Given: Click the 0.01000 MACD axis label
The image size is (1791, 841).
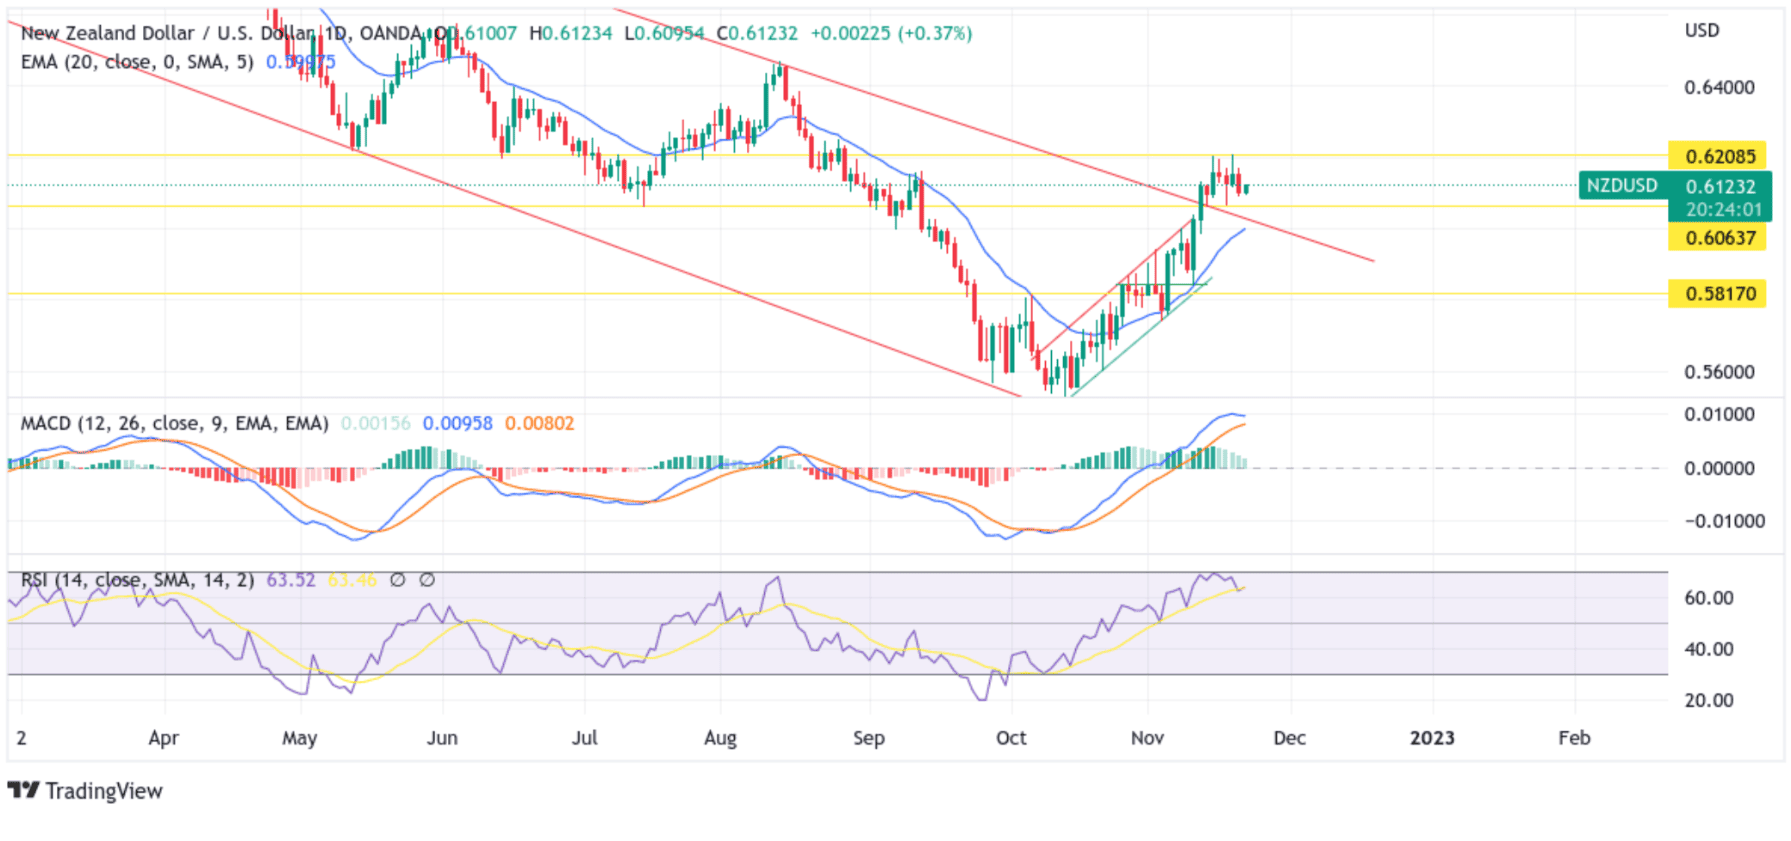Looking at the screenshot, I should pos(1720,414).
